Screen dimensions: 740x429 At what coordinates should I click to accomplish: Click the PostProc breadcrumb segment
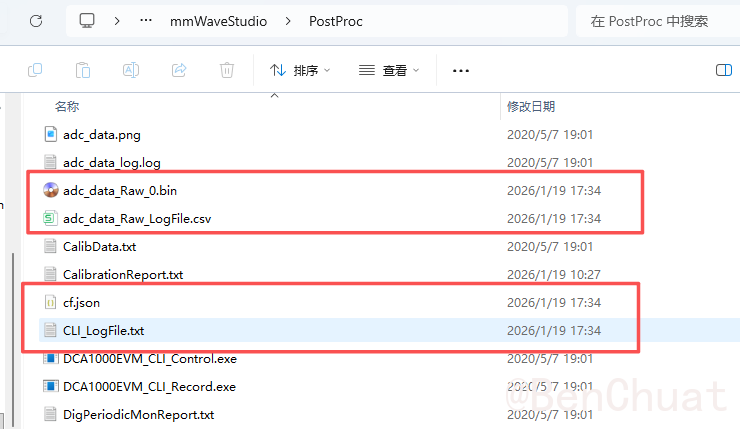335,21
